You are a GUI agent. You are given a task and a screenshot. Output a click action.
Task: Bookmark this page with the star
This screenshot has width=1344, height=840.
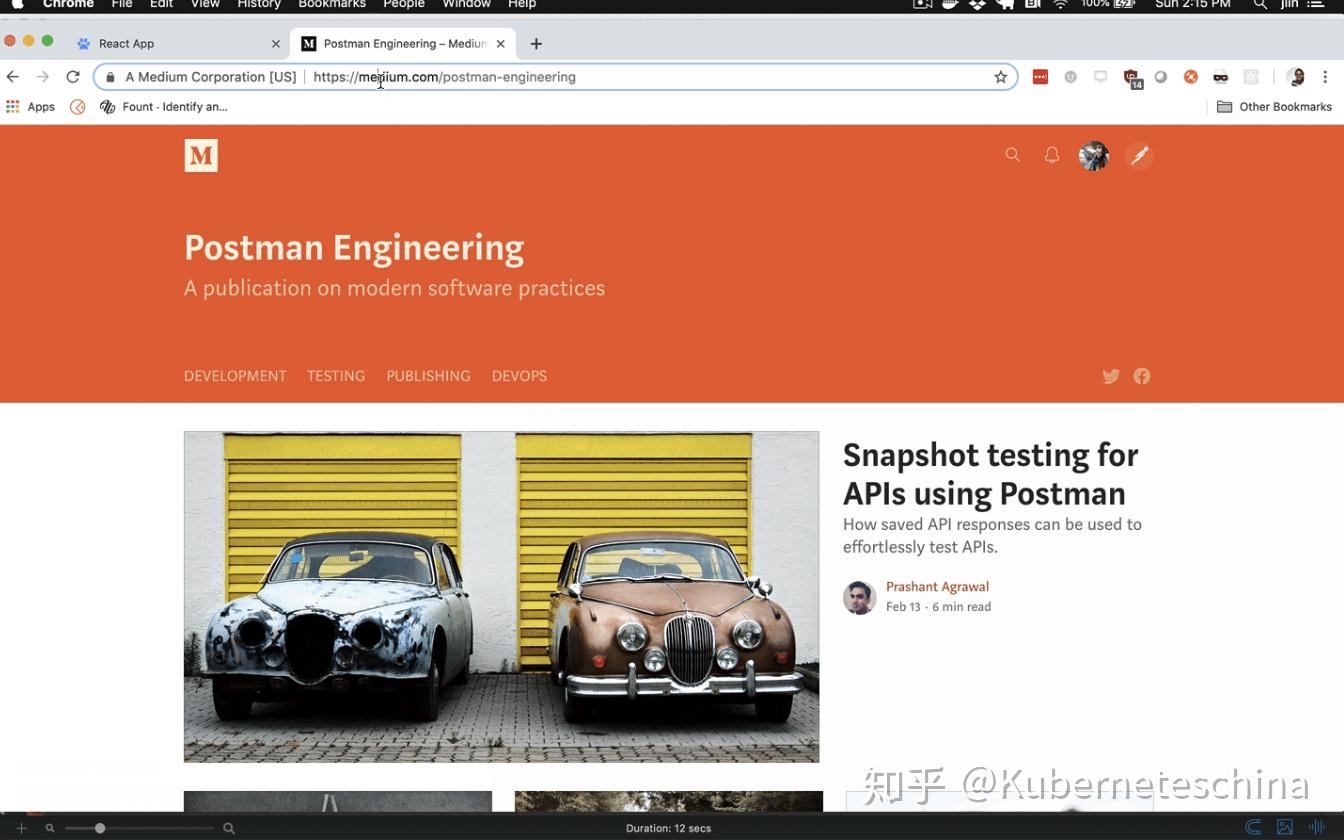1000,77
